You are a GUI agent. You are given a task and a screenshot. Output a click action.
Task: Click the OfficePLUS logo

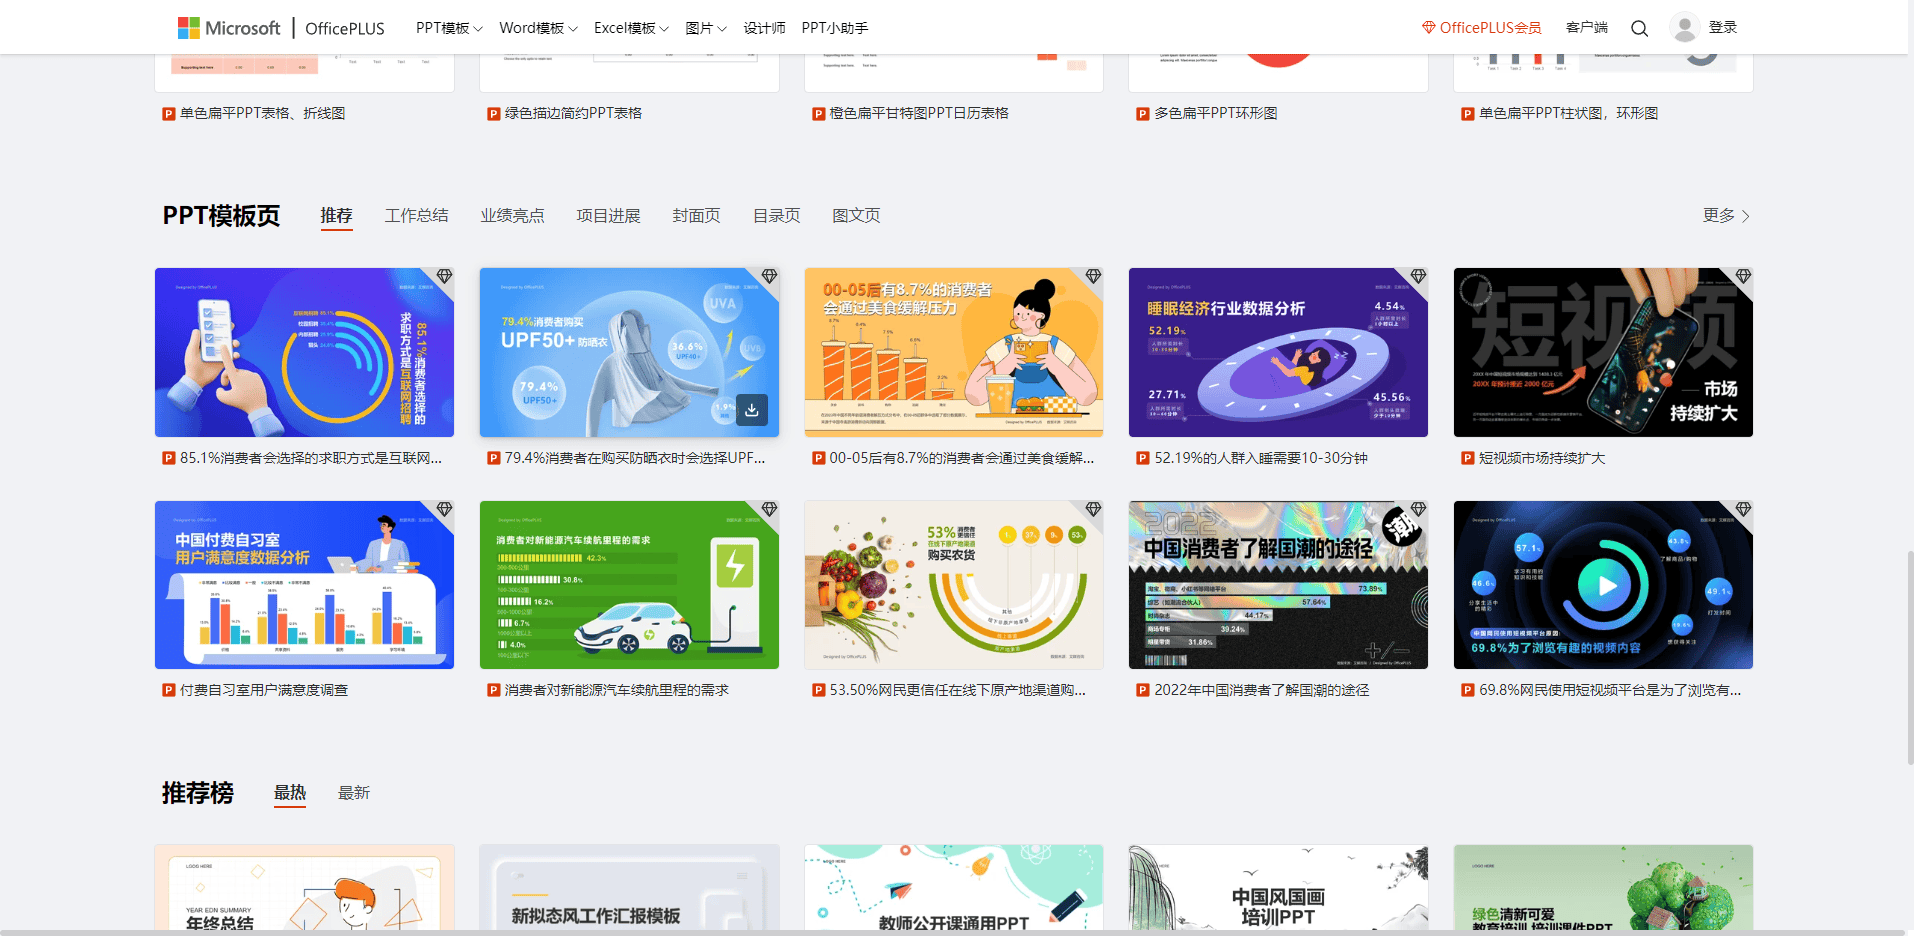pos(345,27)
